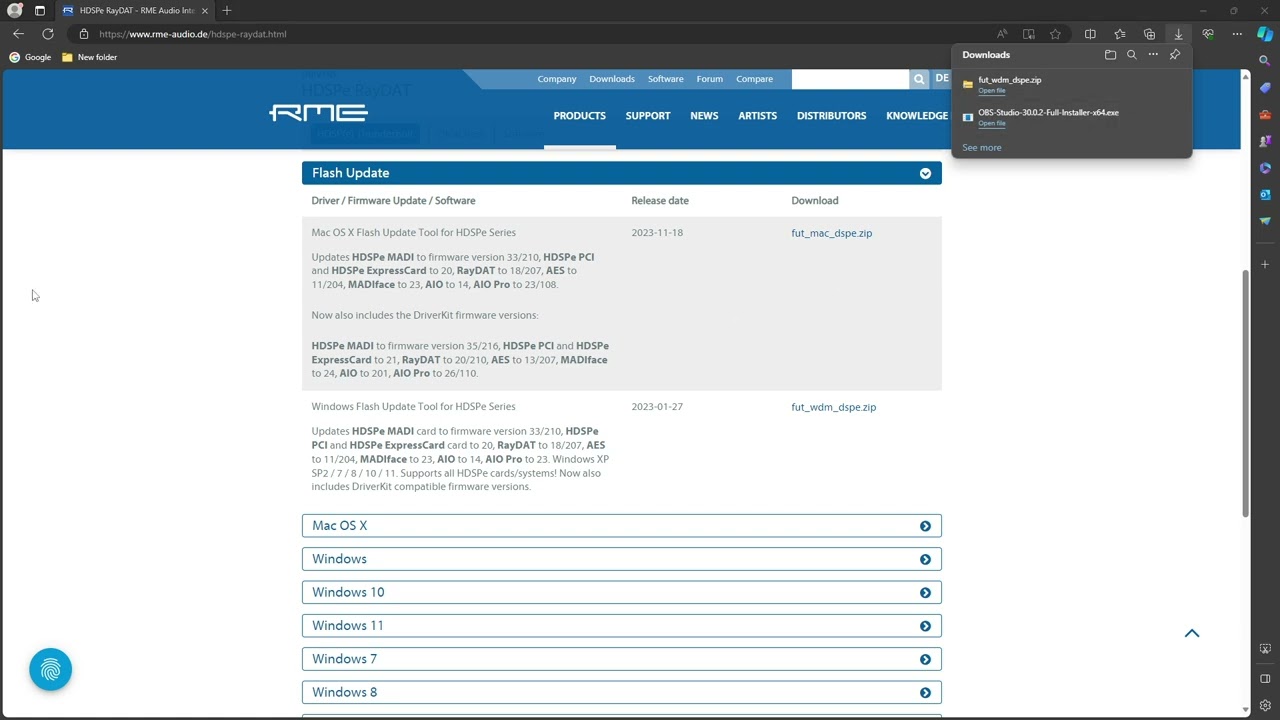Click the RME logo
Screen dimensions: 1280x720
(x=319, y=113)
